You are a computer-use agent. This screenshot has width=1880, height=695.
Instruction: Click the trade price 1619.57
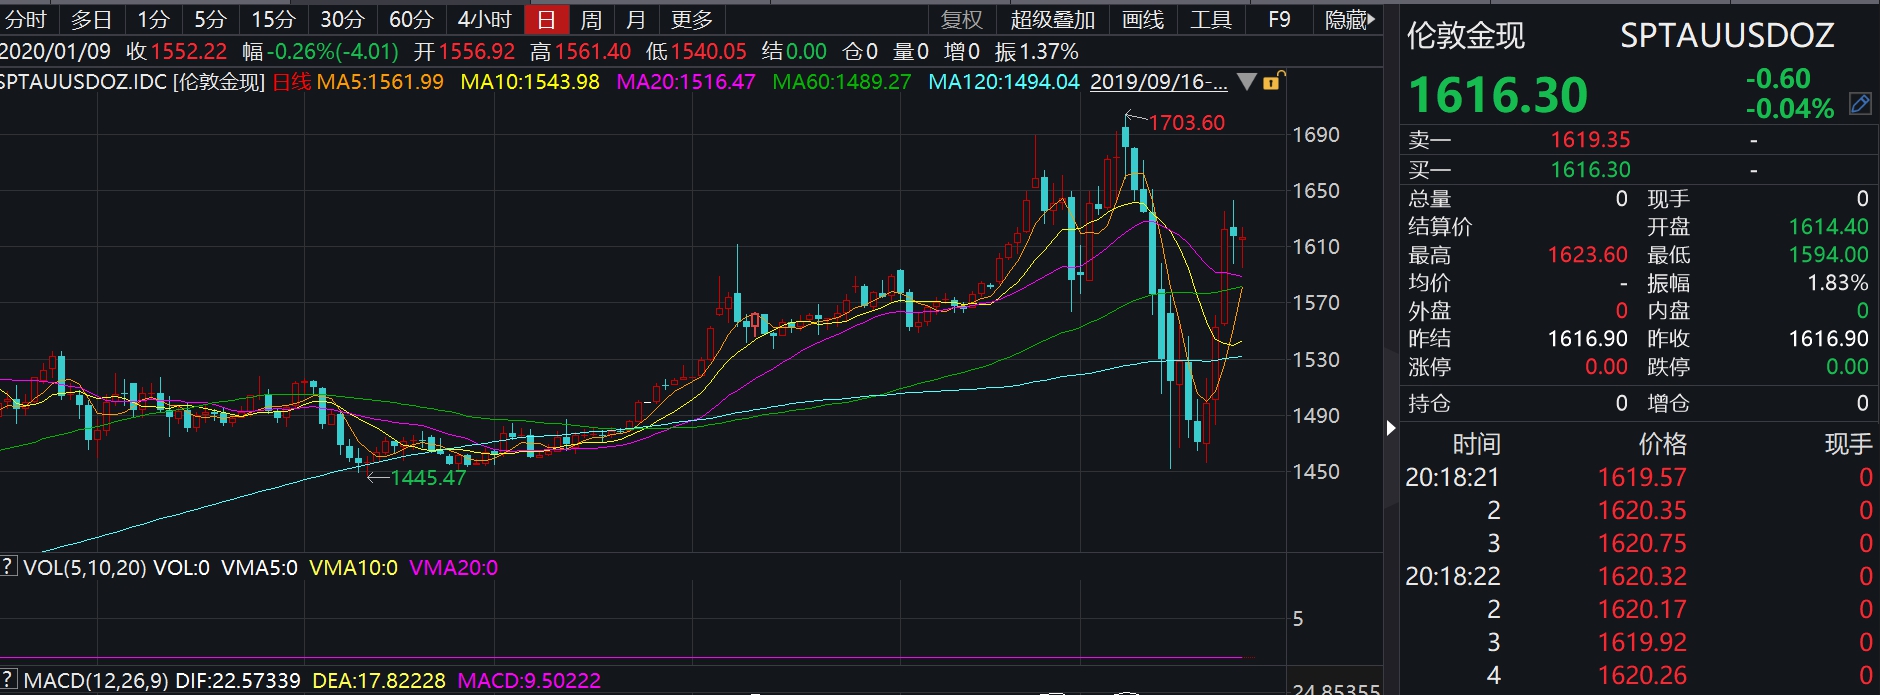(1642, 478)
